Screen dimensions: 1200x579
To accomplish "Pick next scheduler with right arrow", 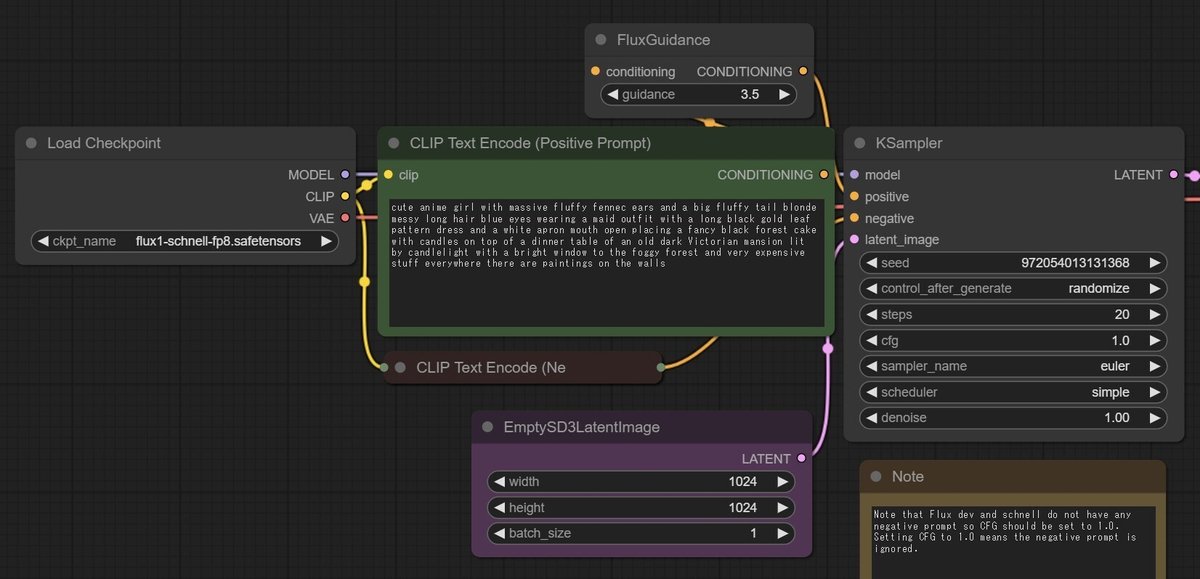I will tap(1154, 392).
